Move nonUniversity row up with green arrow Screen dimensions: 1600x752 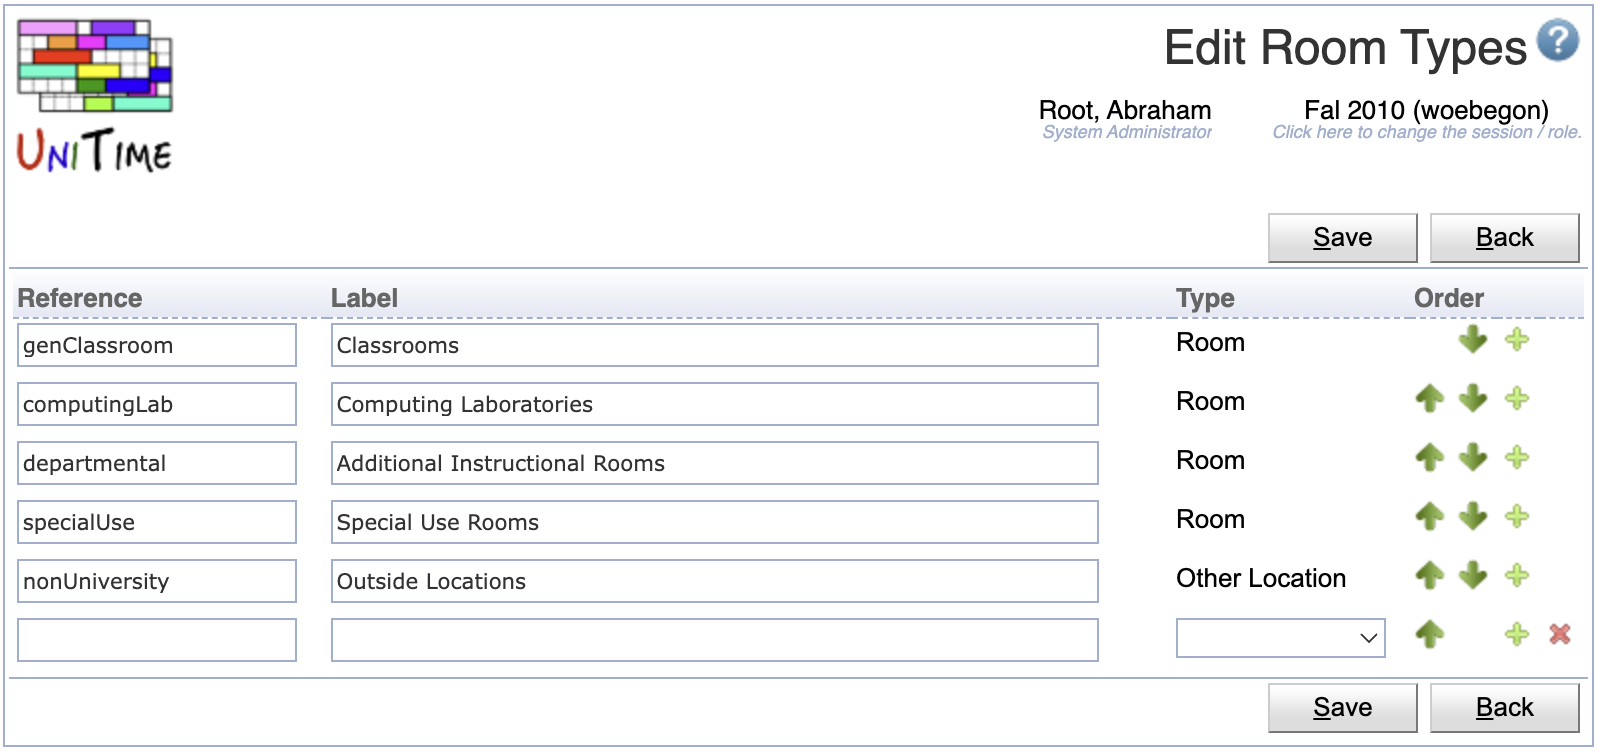coord(1430,576)
